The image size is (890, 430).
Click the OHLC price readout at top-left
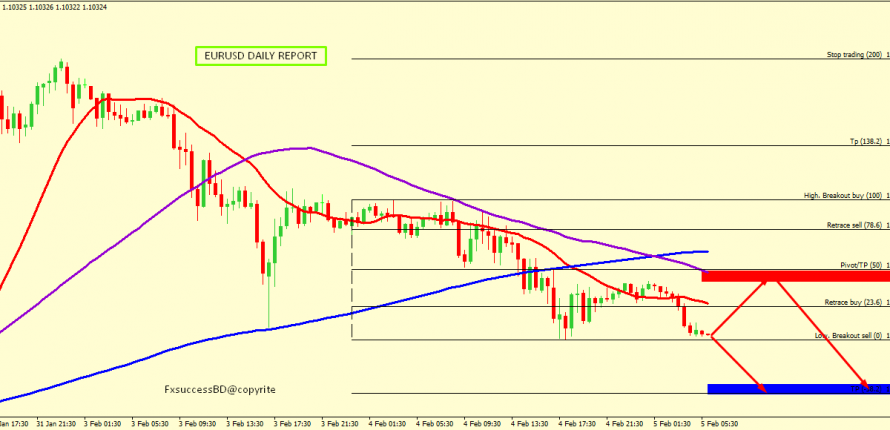click(x=55, y=7)
